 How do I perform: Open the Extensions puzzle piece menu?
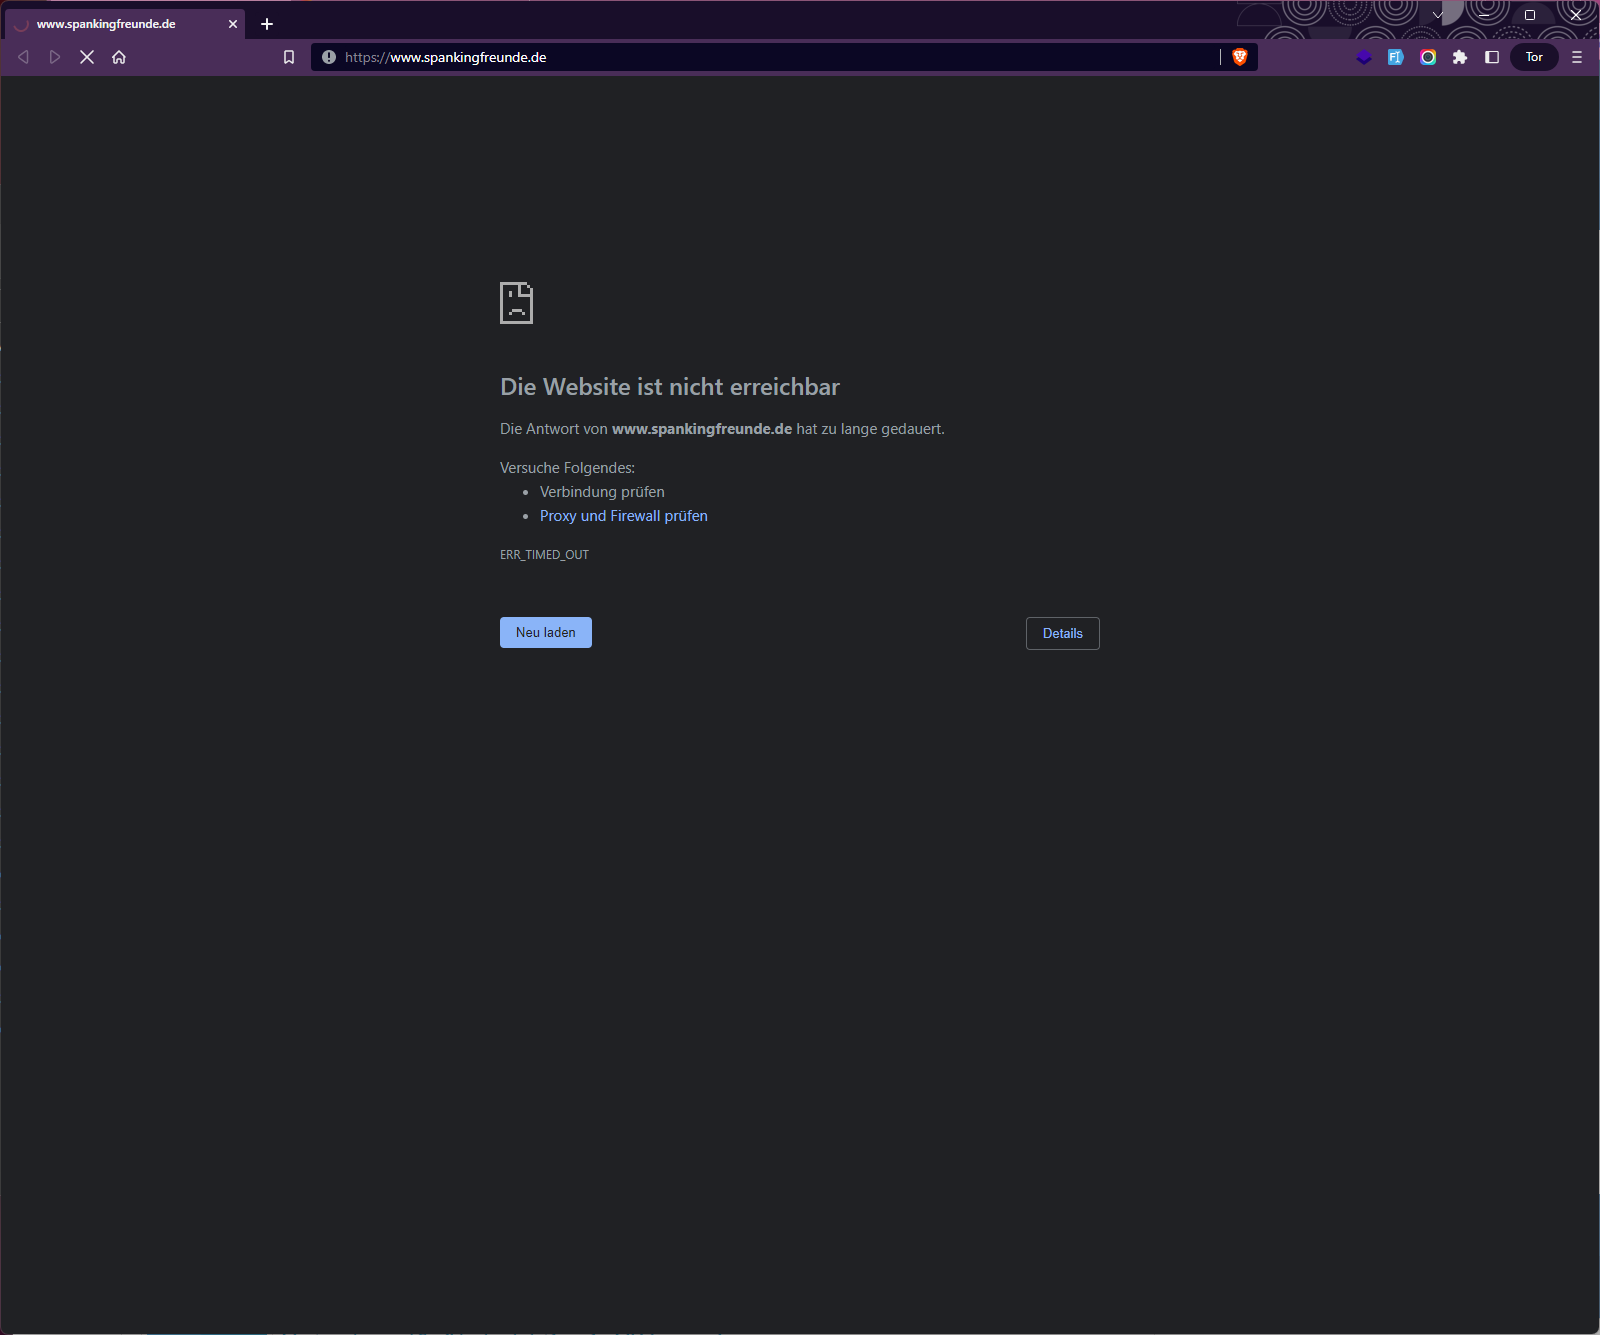1460,57
